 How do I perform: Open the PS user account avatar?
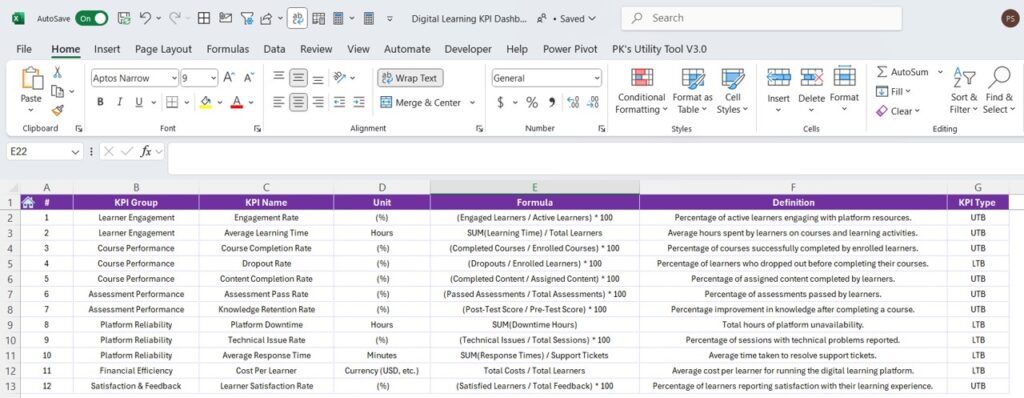pos(1009,18)
